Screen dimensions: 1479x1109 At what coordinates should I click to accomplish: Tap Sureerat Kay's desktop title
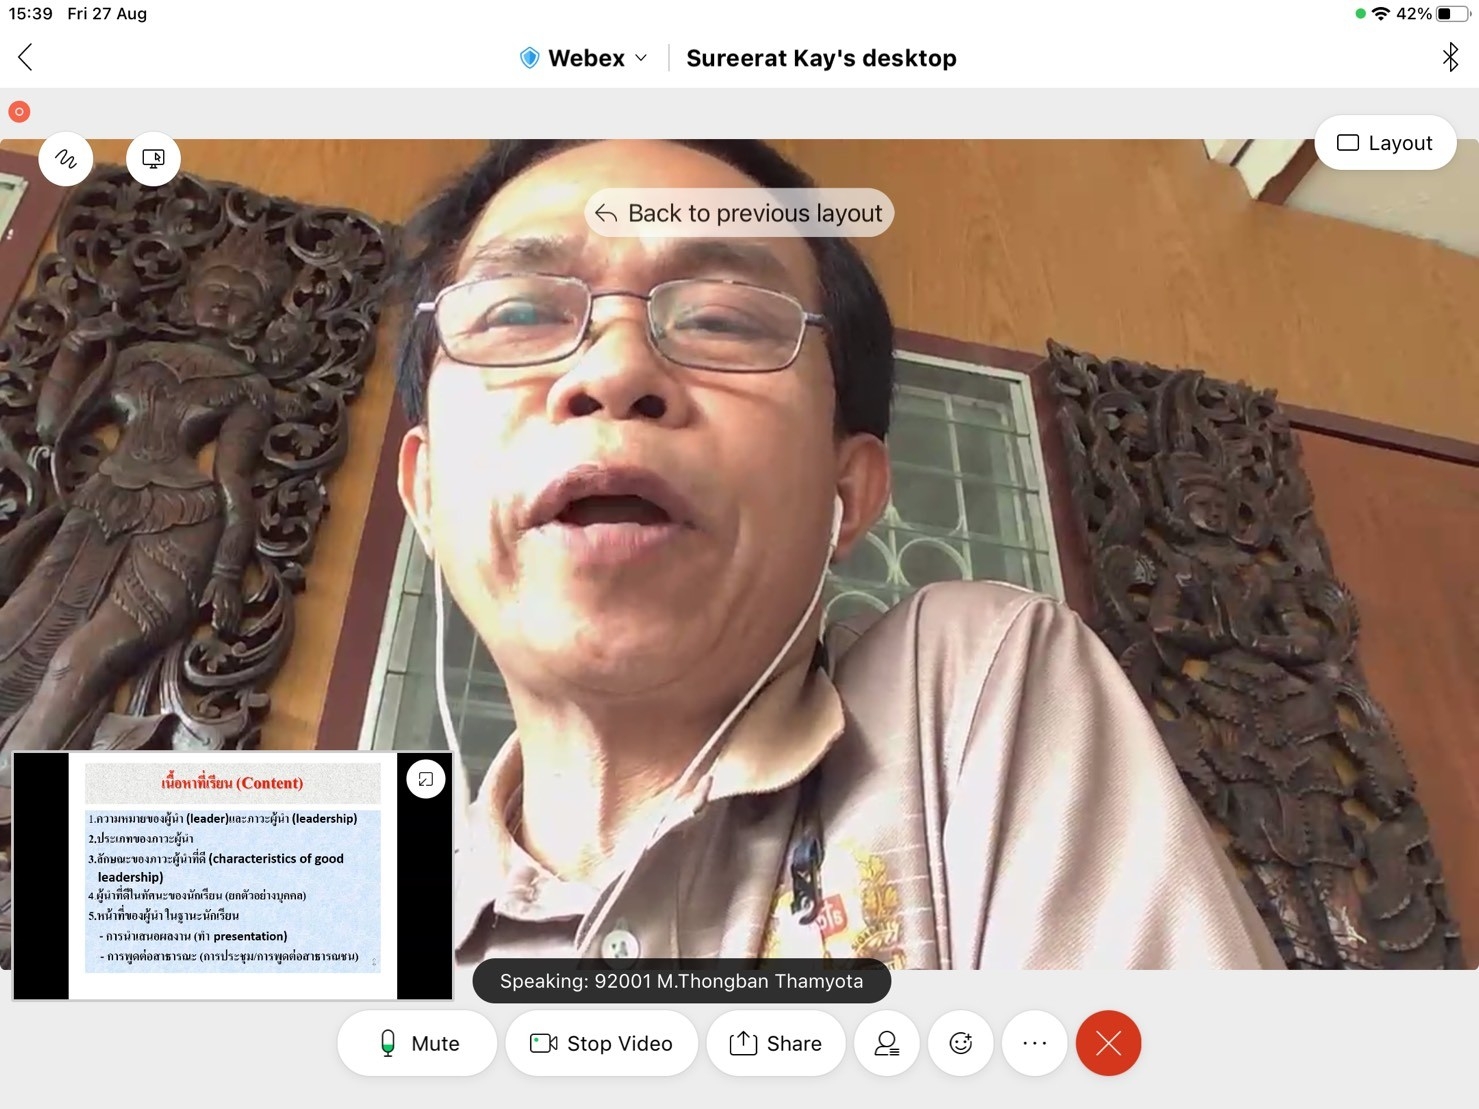pos(821,58)
